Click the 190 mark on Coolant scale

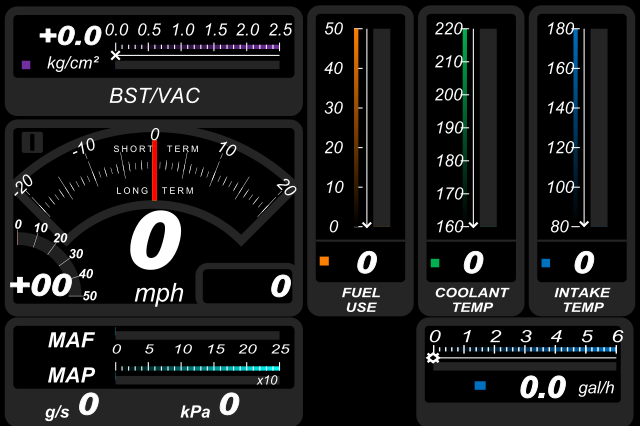point(450,128)
